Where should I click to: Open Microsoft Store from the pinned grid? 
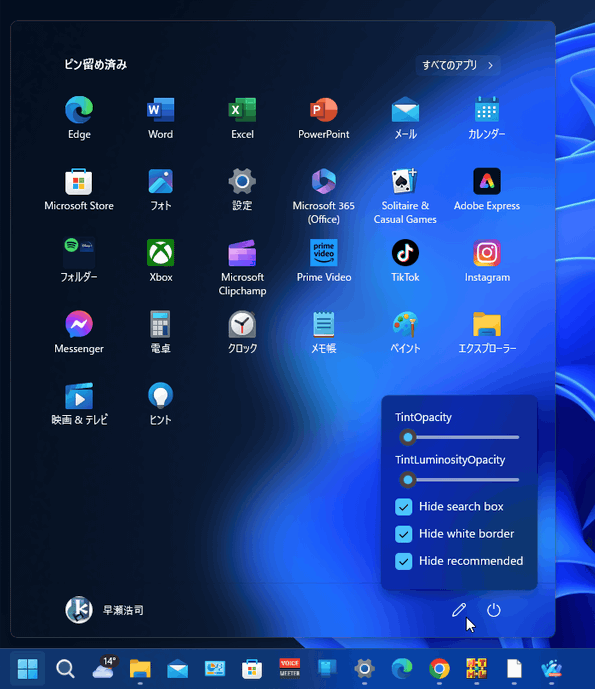(x=79, y=189)
